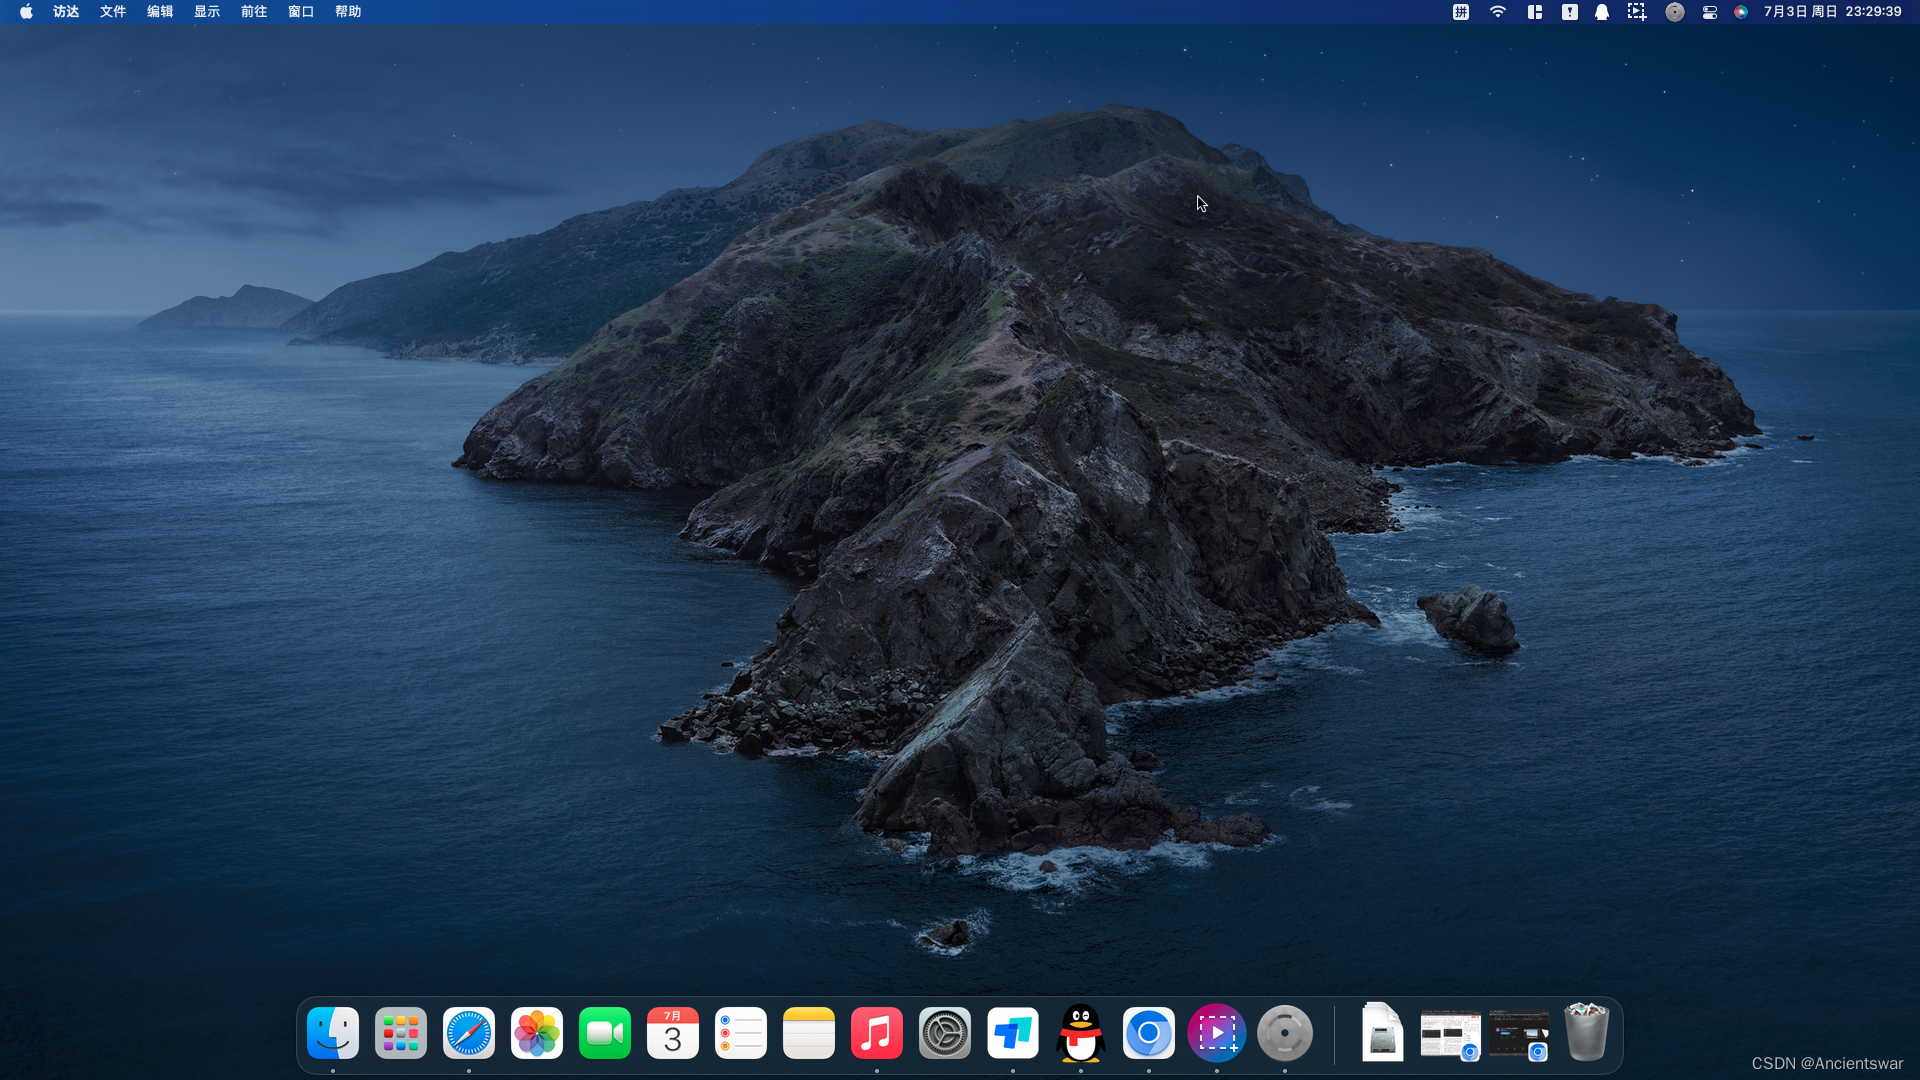
Task: Click the exclamation mark menu bar icon
Action: pyautogui.click(x=1570, y=12)
